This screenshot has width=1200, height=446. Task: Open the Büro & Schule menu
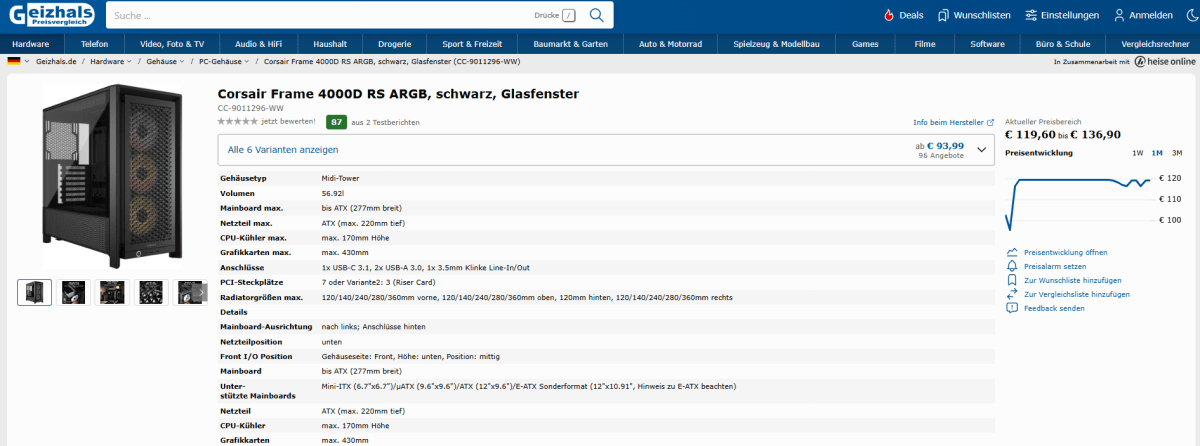tap(1063, 44)
